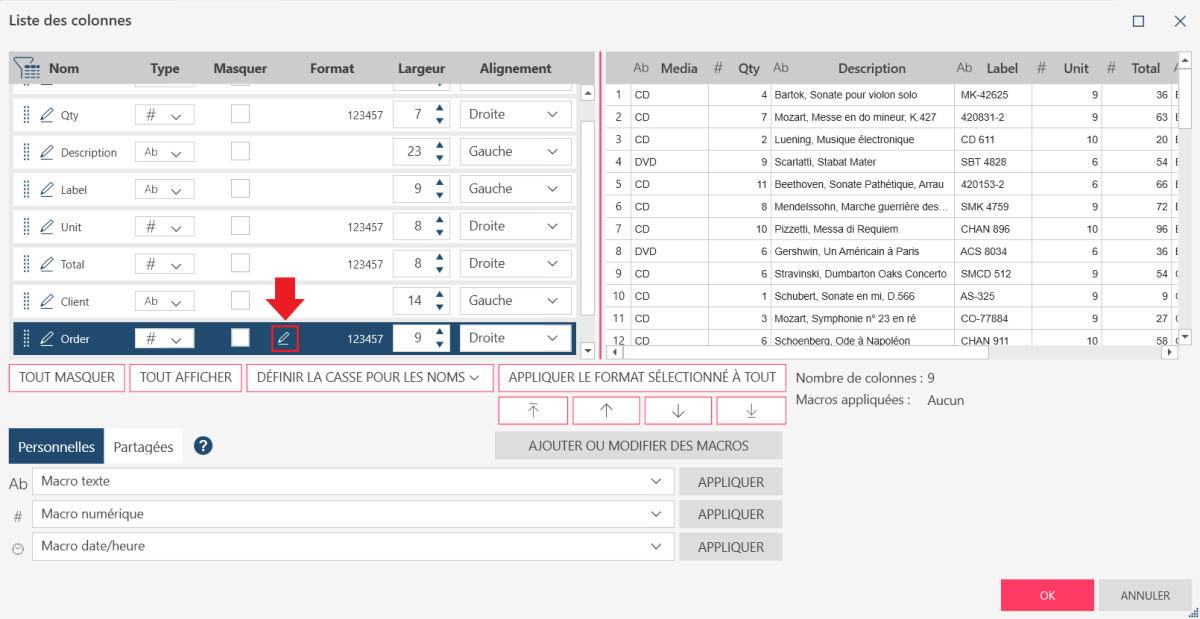Image resolution: width=1200 pixels, height=619 pixels.
Task: Edit the Client column name pencil icon
Action: click(x=46, y=301)
